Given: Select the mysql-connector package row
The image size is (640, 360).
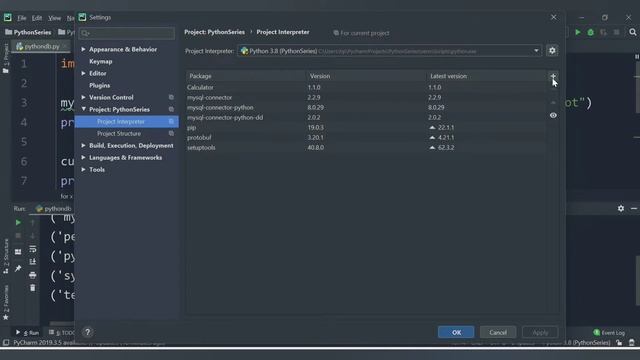Looking at the screenshot, I should (x=366, y=98).
